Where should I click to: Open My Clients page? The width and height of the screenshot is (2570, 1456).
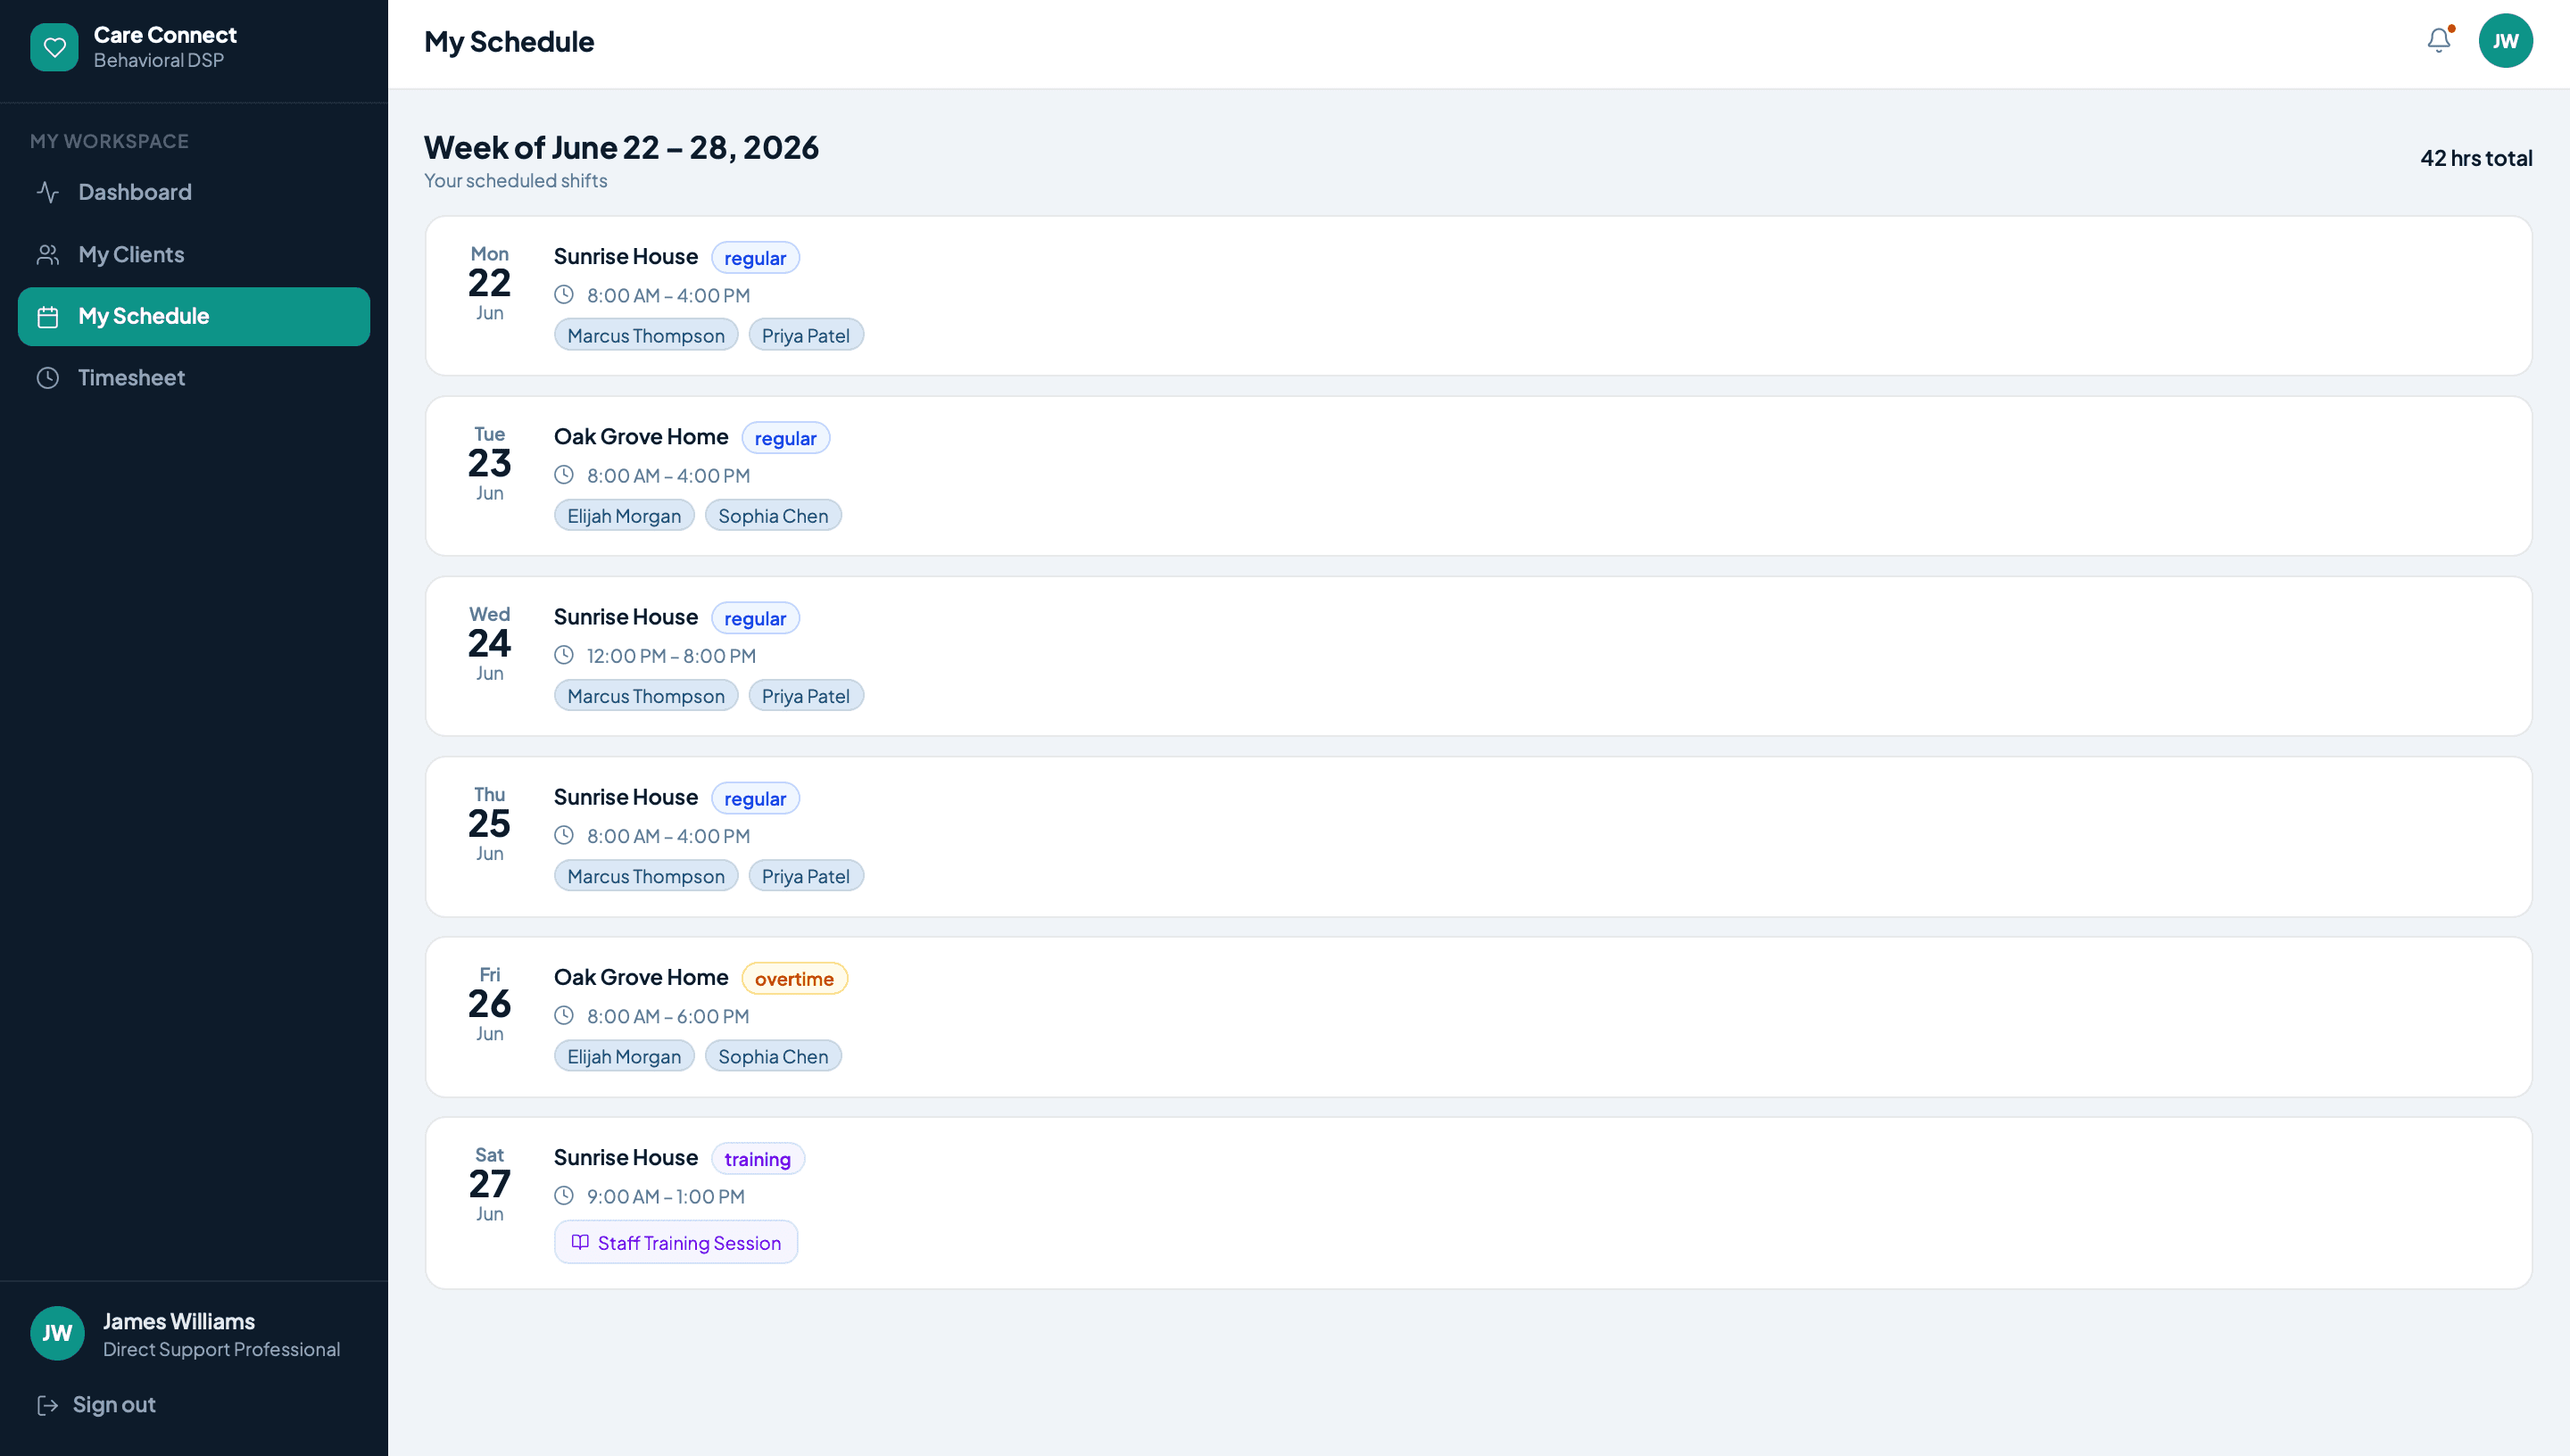tap(194, 254)
